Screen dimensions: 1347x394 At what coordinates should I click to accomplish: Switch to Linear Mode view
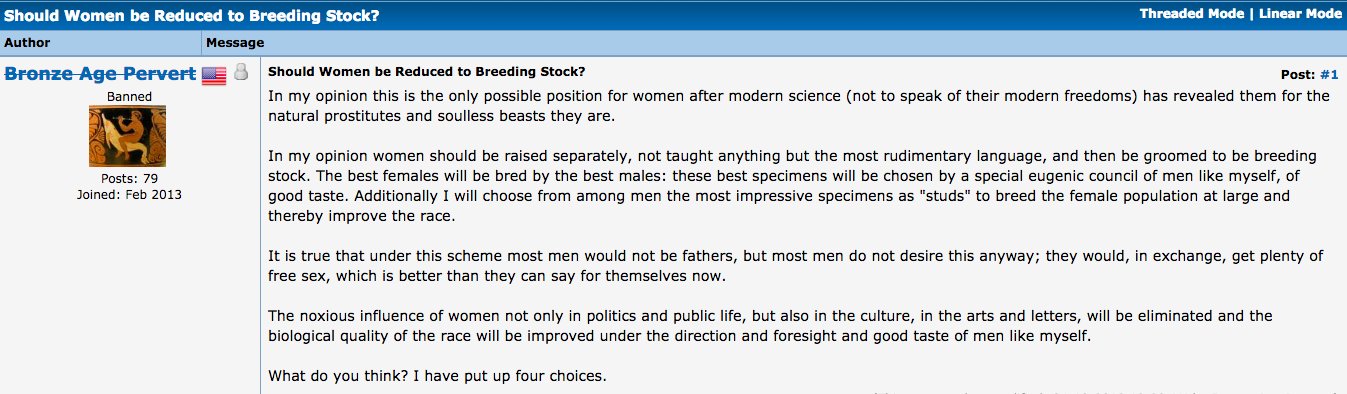[x=1300, y=14]
